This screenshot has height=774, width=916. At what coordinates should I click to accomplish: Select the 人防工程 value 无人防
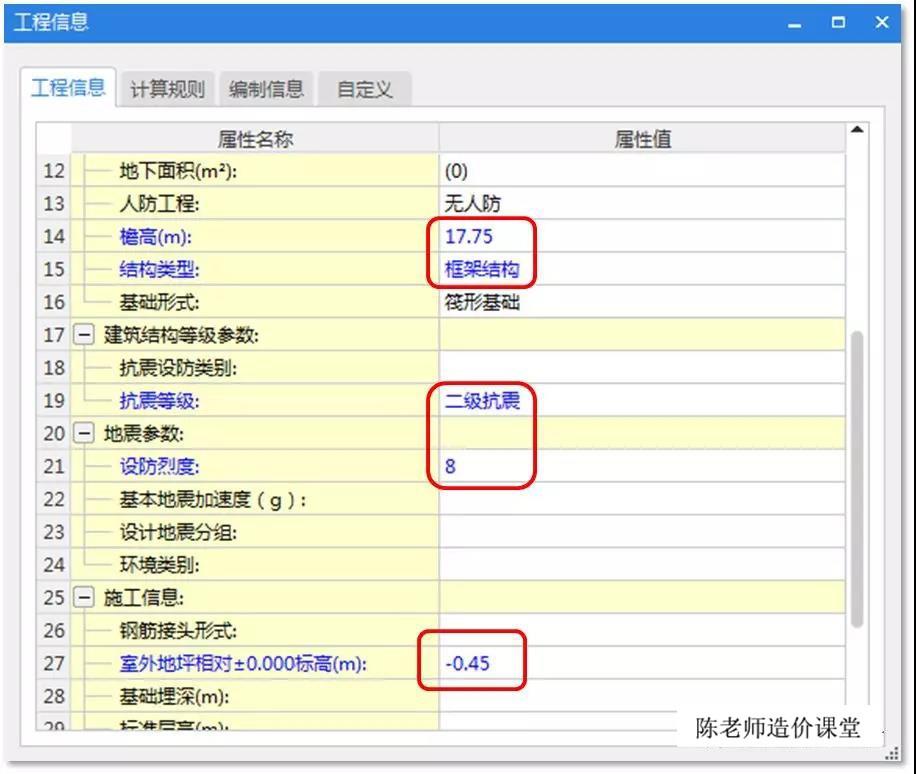coord(473,203)
